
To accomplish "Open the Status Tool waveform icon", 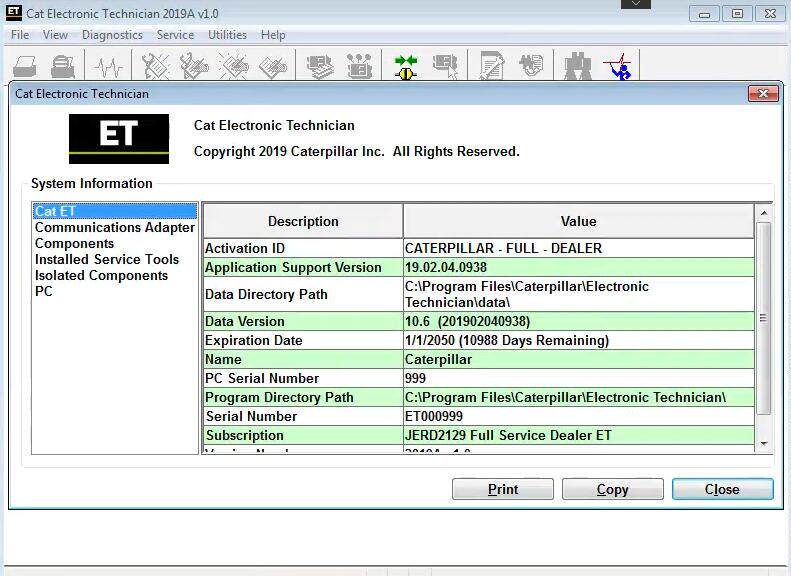I will tap(108, 66).
